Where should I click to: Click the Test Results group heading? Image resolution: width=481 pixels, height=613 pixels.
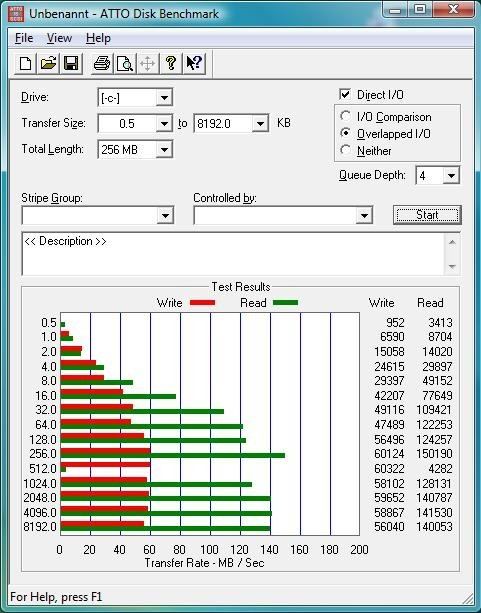click(x=241, y=287)
